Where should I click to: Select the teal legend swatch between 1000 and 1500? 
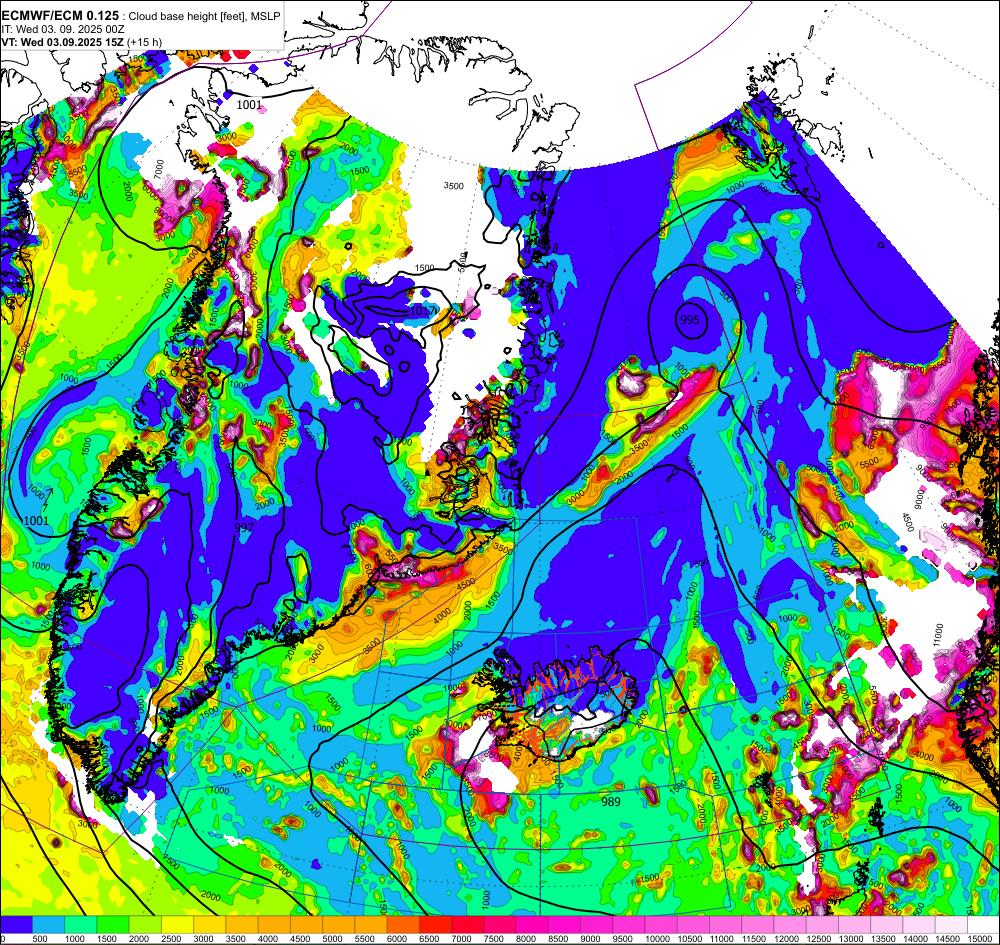(x=80, y=924)
